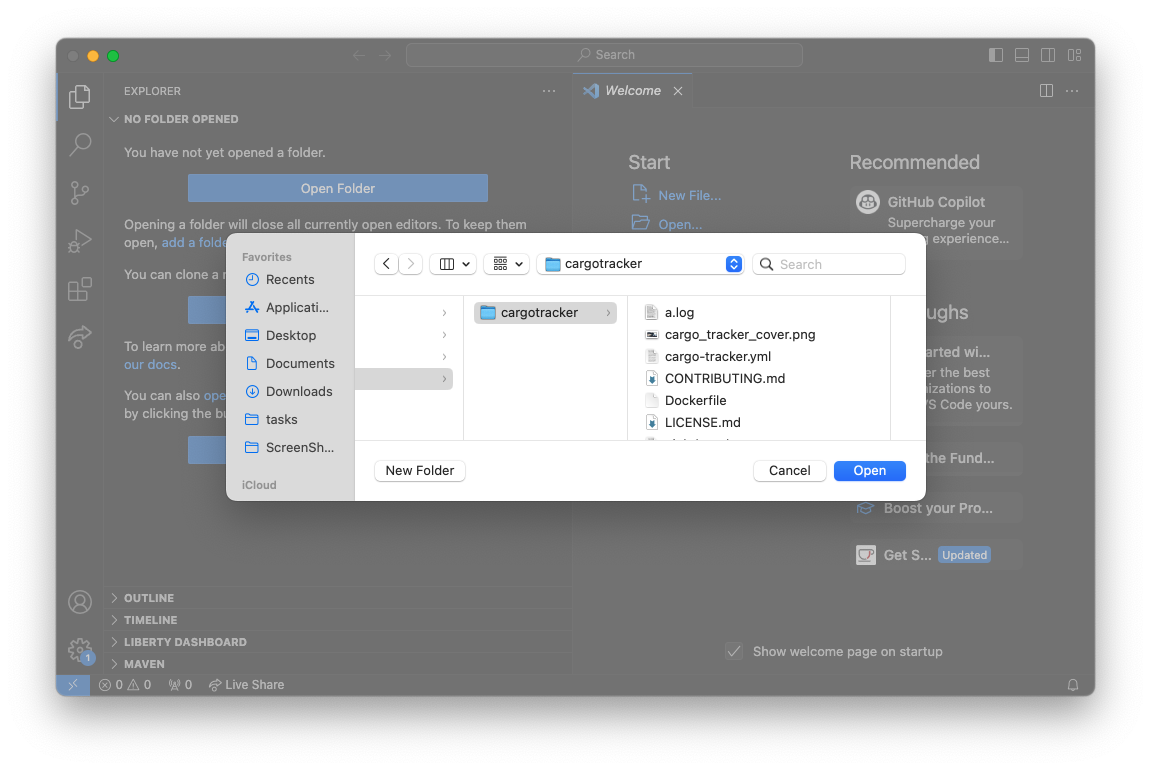Select Downloads in Favorites sidebar
The height and width of the screenshot is (770, 1151).
pos(298,391)
